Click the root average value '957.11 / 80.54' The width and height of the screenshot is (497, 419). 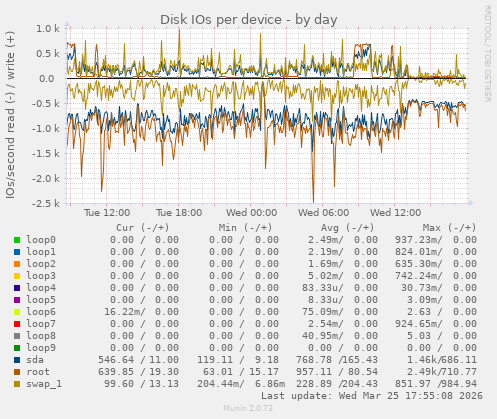(337, 372)
